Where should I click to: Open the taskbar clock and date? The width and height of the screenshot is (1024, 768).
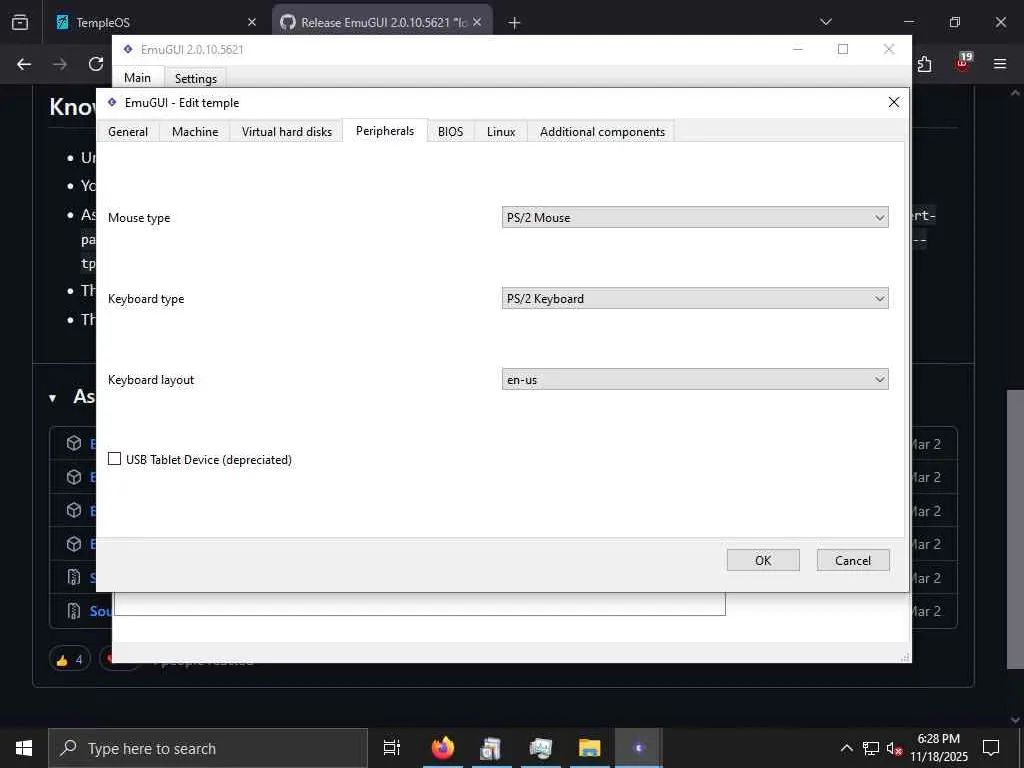[x=938, y=748]
